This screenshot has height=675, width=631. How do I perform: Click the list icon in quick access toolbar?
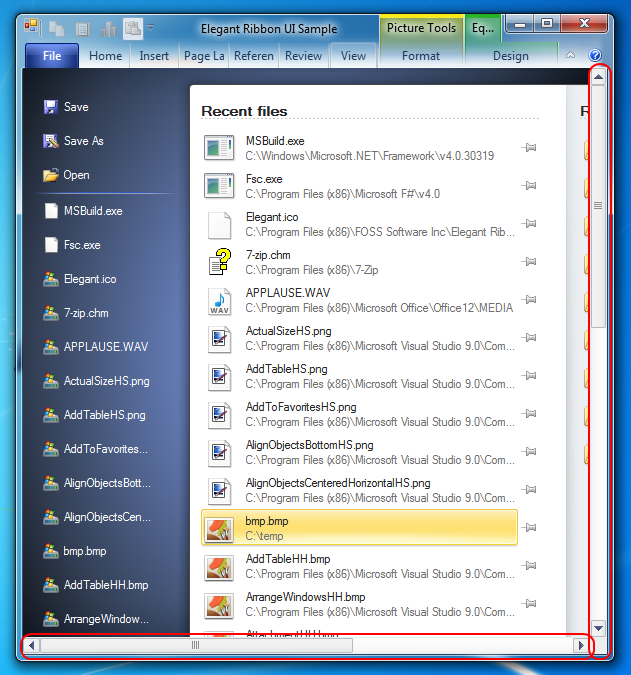coord(83,29)
